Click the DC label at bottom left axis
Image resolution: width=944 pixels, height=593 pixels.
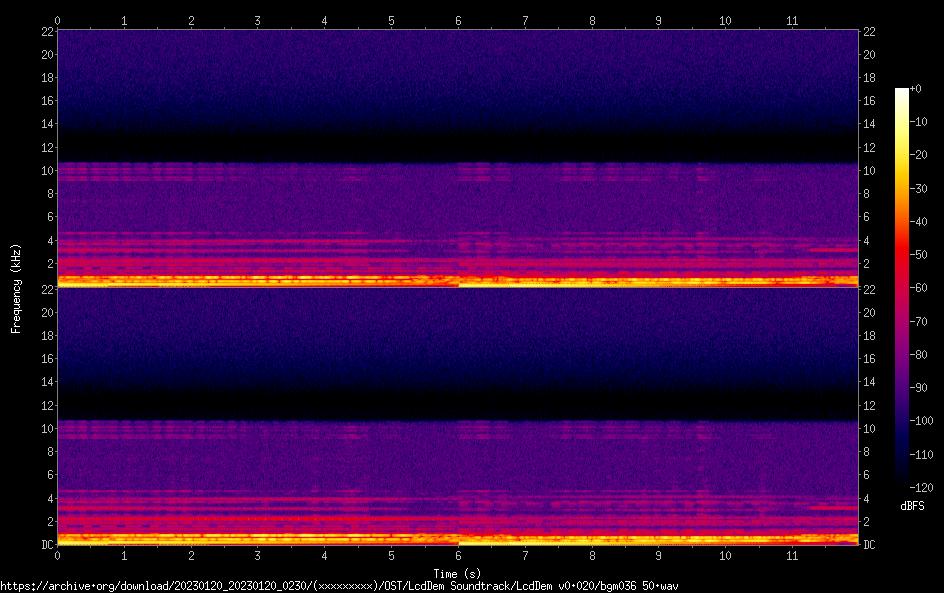coord(46,545)
